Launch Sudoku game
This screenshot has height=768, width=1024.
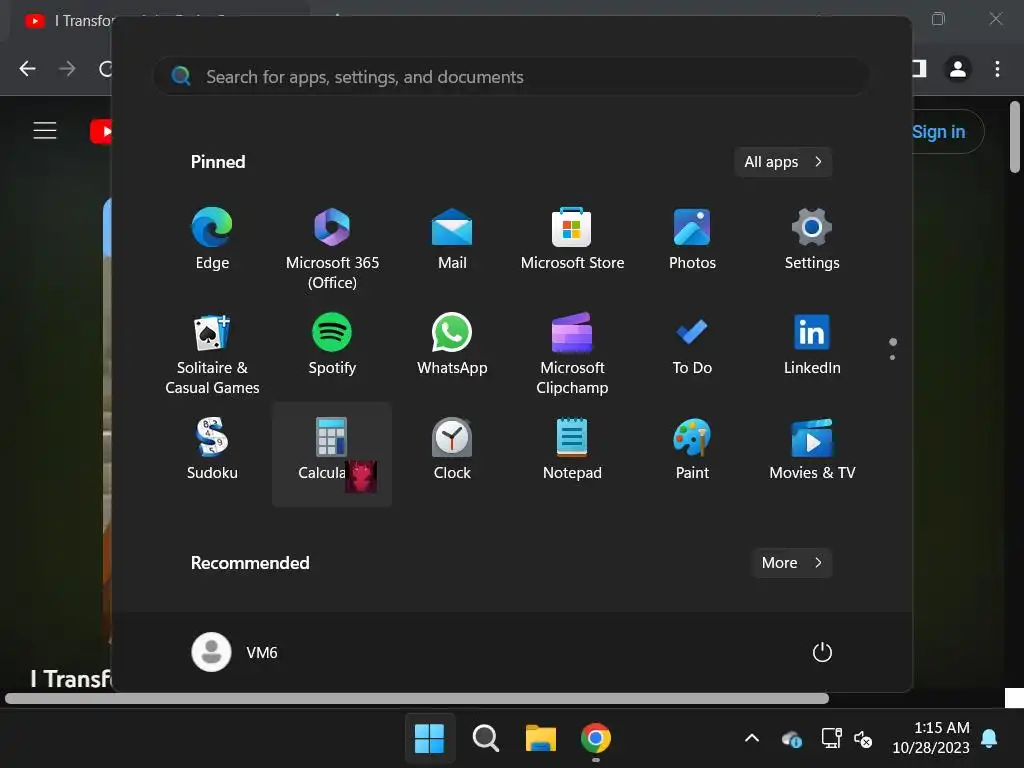(x=212, y=449)
